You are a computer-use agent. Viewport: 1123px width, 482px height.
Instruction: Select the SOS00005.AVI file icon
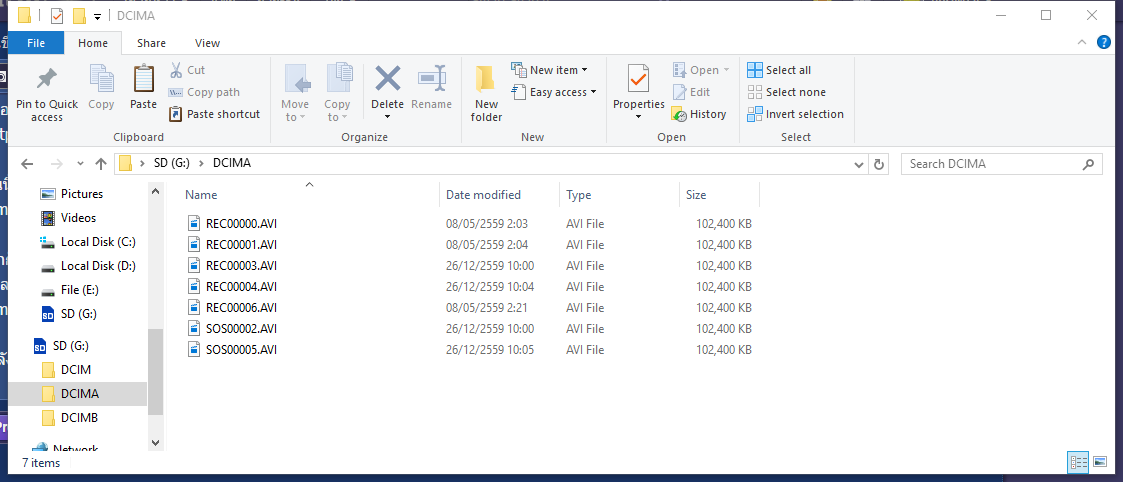tap(193, 350)
